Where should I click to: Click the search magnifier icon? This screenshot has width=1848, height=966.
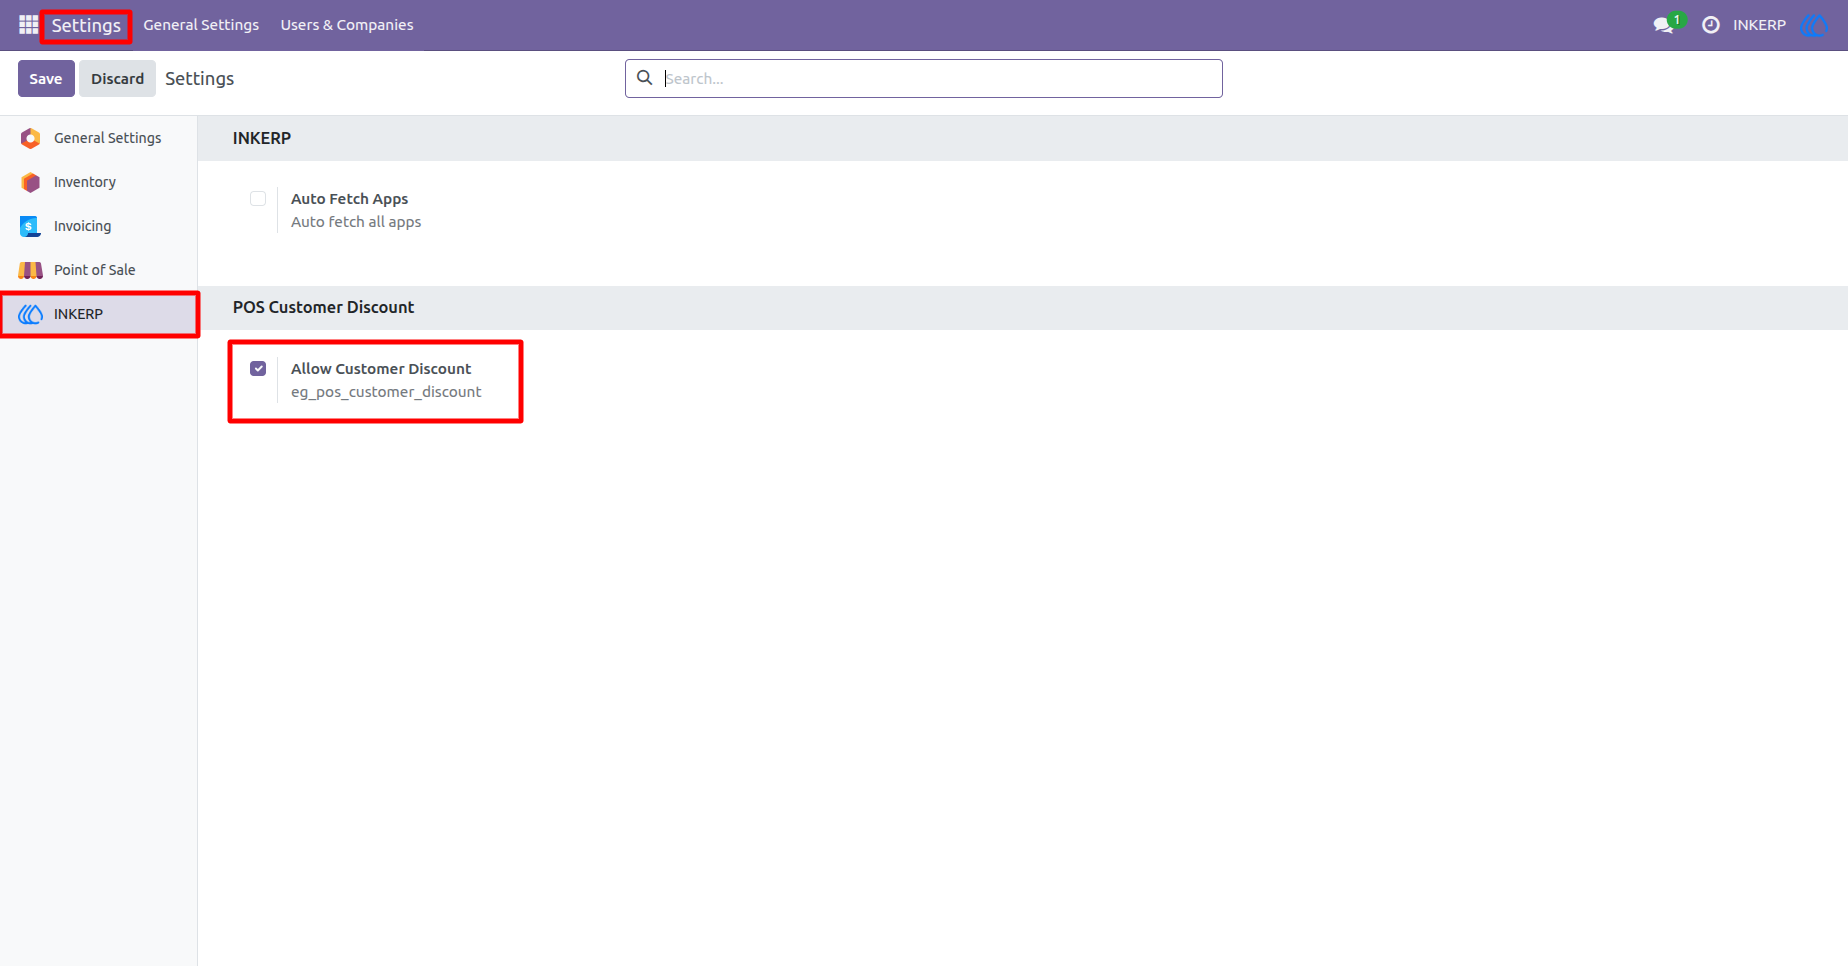pos(645,78)
